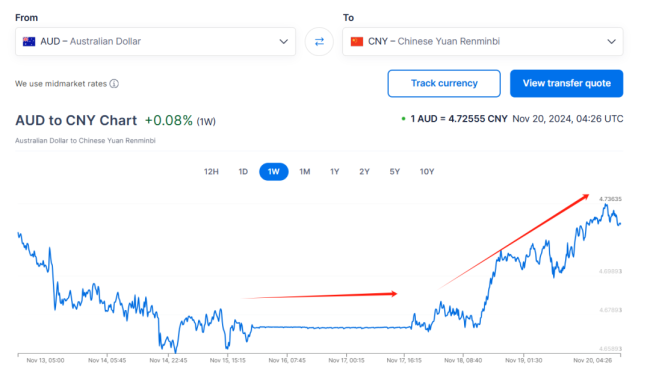Expand the CNY currency dropdown arrow

coord(611,41)
